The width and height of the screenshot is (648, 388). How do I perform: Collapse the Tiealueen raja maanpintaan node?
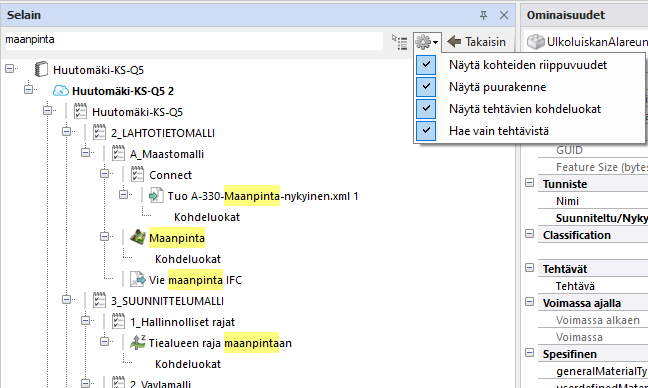104,341
